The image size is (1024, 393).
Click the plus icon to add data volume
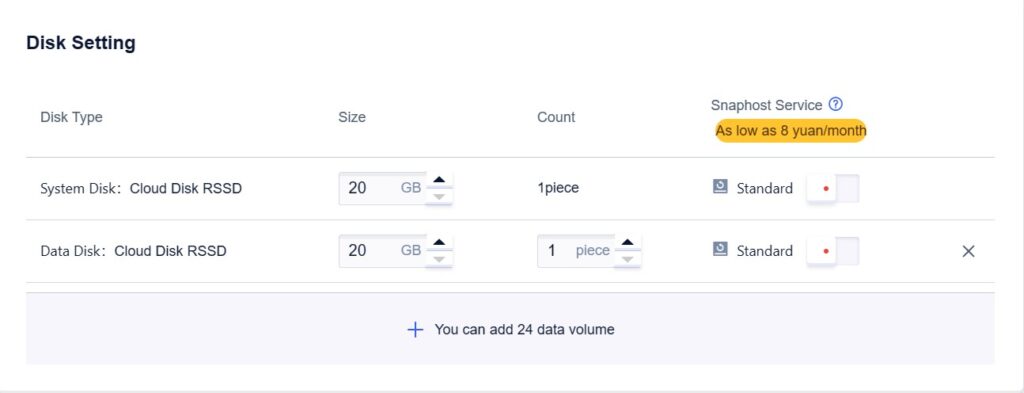point(415,330)
